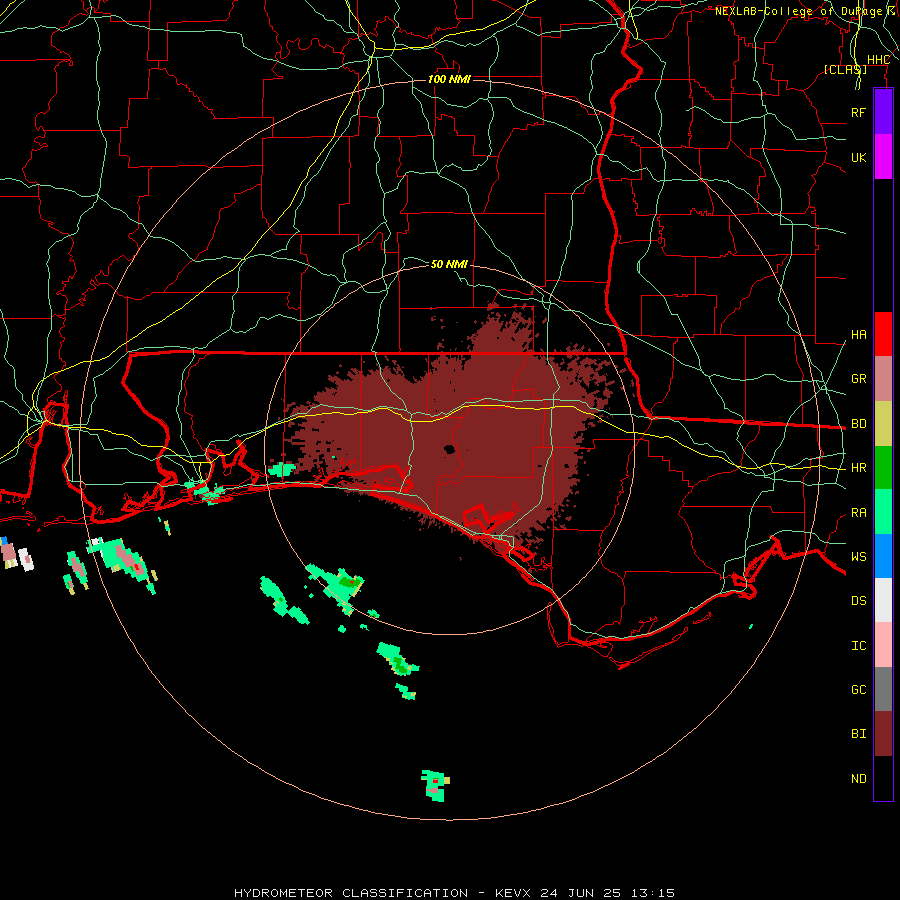Click the 13:15 timestamp
900x900 pixels.
pos(652,893)
